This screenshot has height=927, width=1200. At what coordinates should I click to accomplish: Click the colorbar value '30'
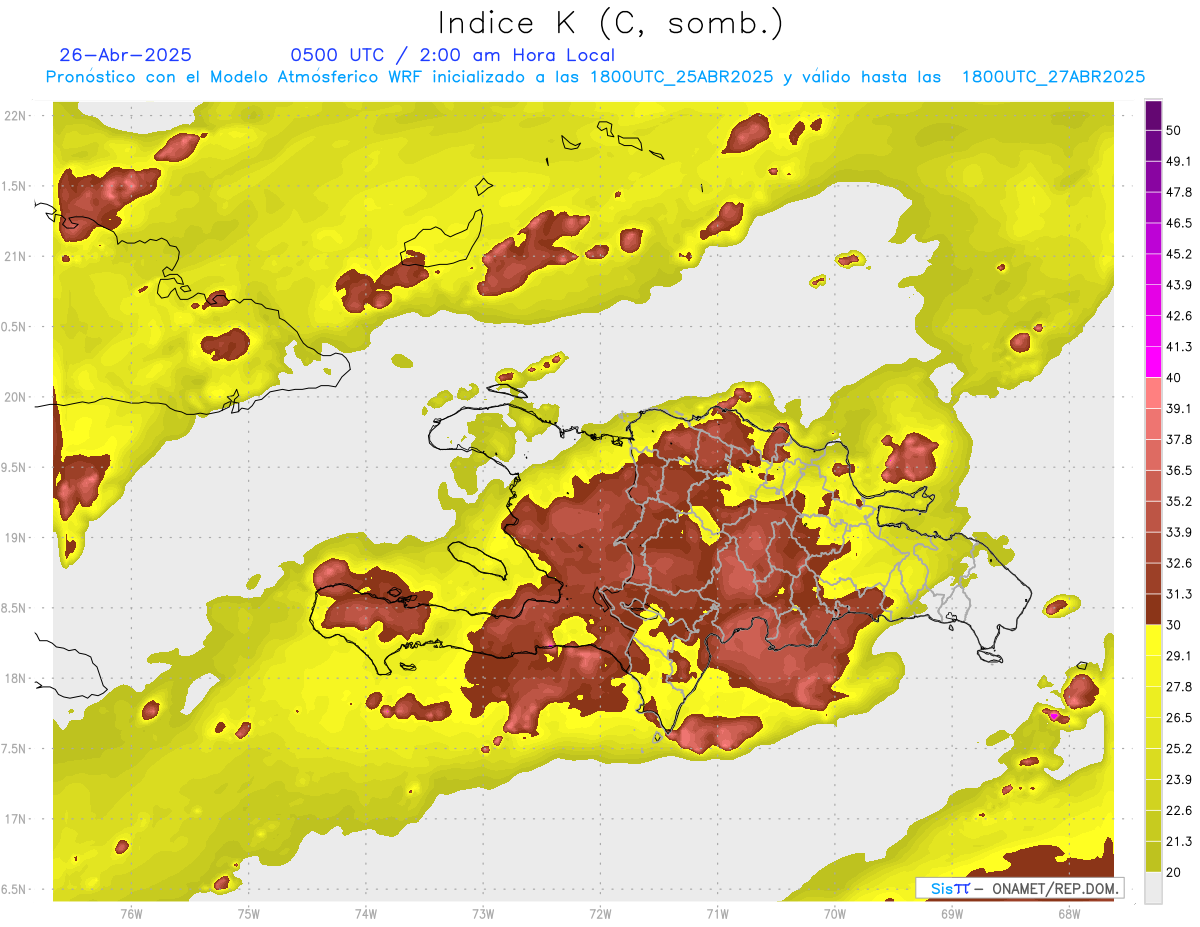click(x=1174, y=625)
